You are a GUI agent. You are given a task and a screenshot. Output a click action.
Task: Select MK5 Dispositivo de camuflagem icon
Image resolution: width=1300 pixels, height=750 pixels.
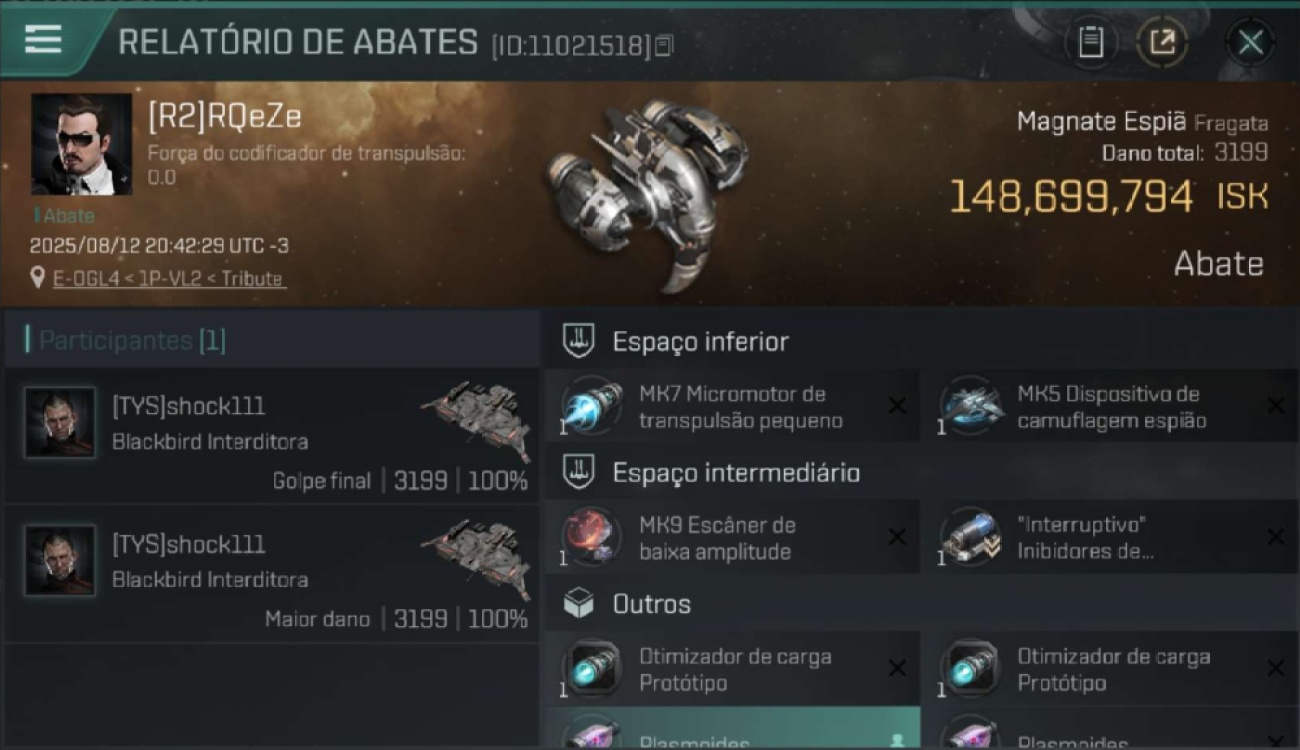tap(970, 407)
